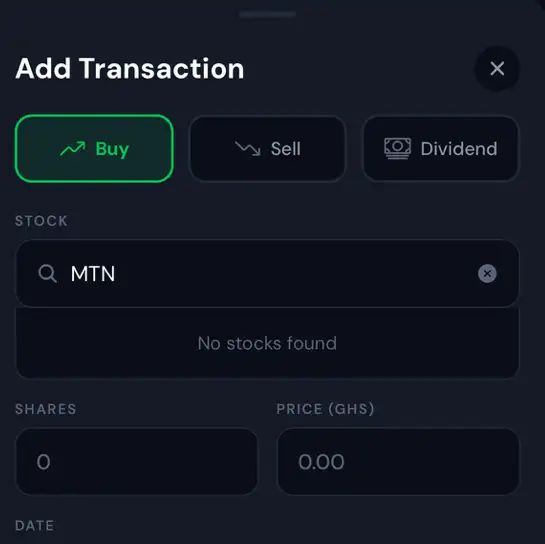Click the STOCK field label
Image resolution: width=545 pixels, height=544 pixels.
point(41,221)
